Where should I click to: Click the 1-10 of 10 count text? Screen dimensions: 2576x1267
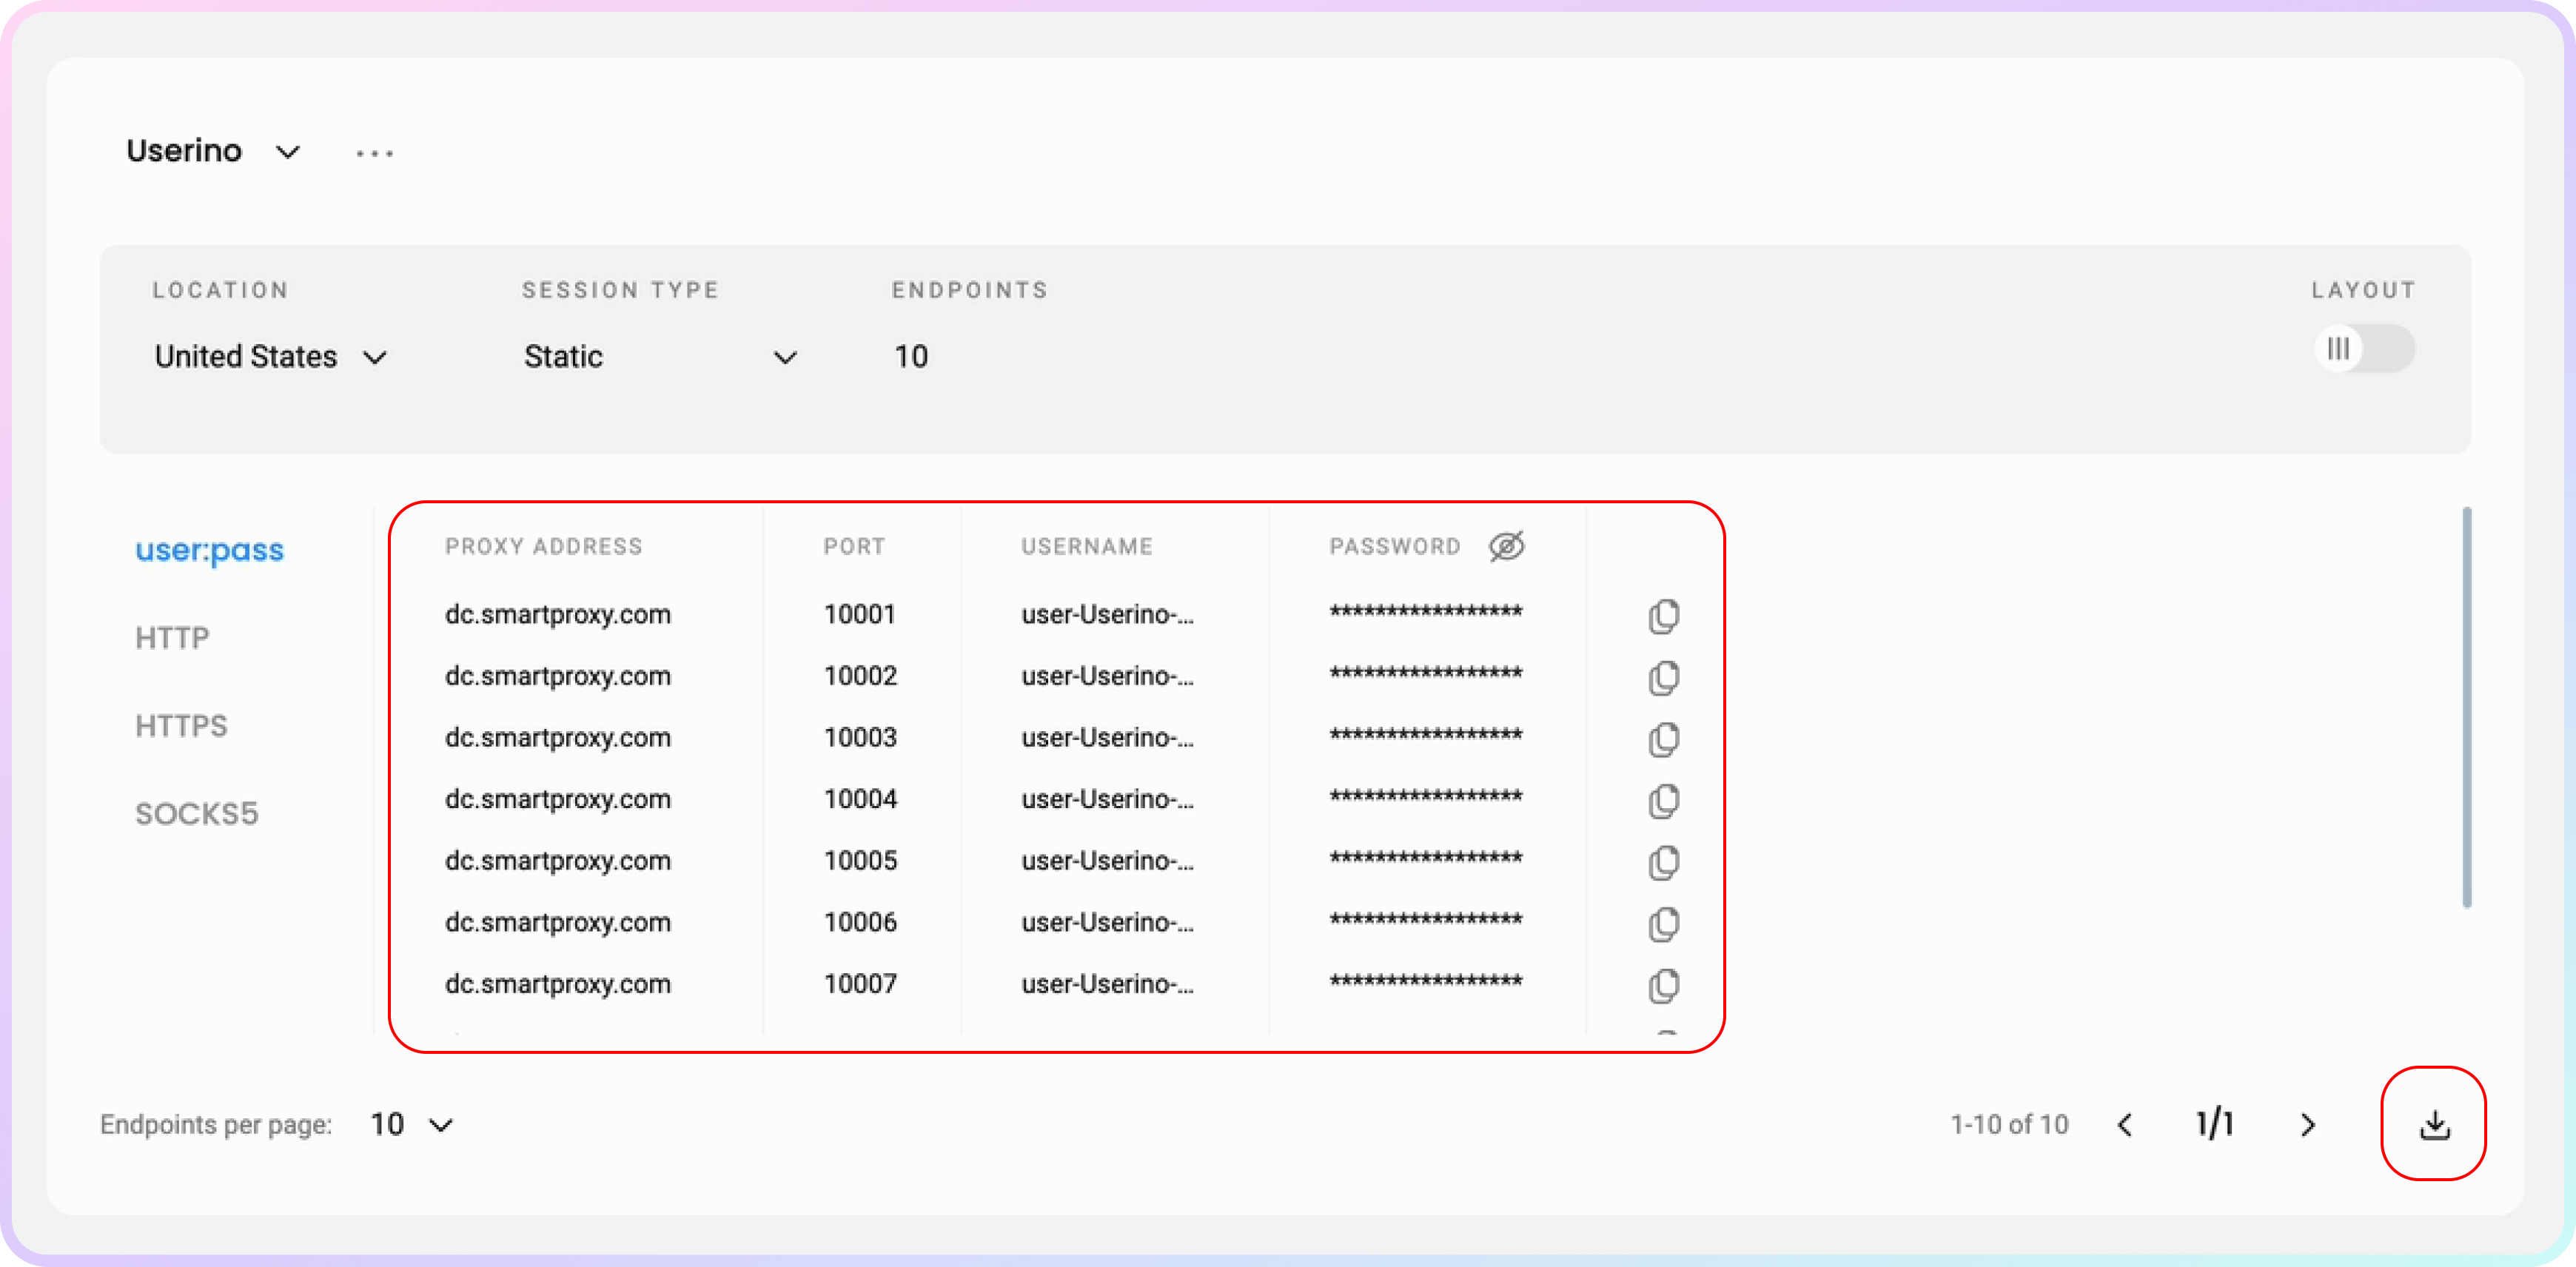2009,1125
